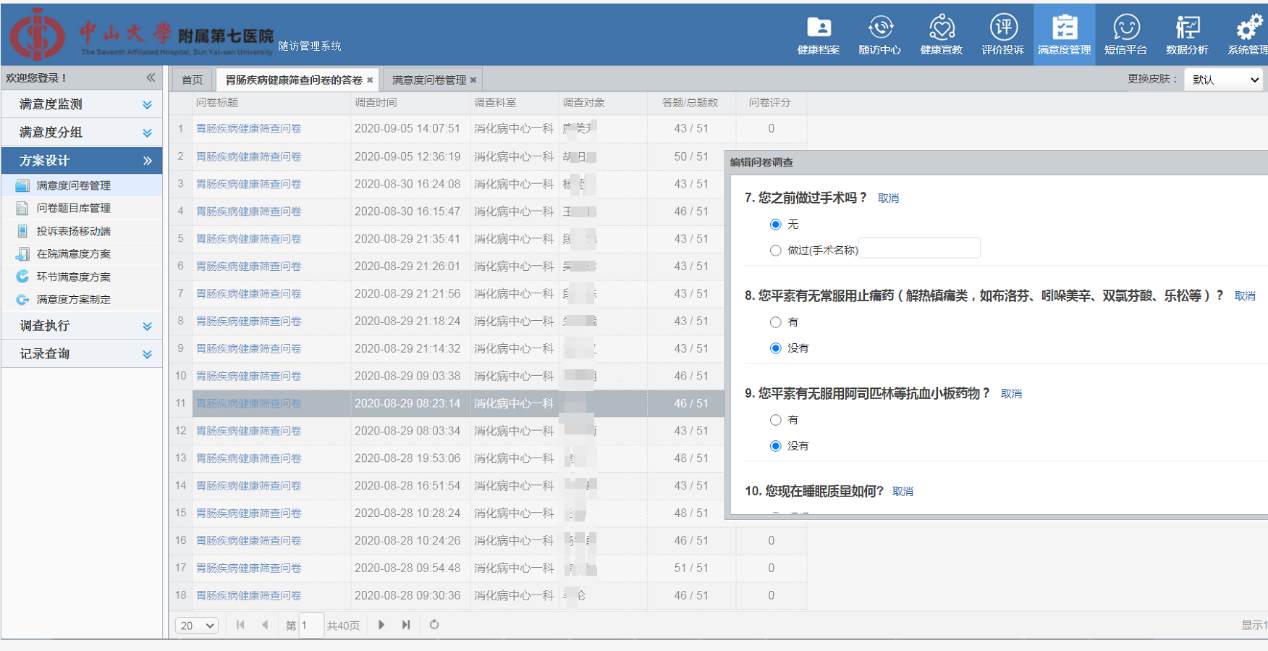
Task: Collapse the left sidebar with the double-arrow icon
Action: [x=151, y=78]
